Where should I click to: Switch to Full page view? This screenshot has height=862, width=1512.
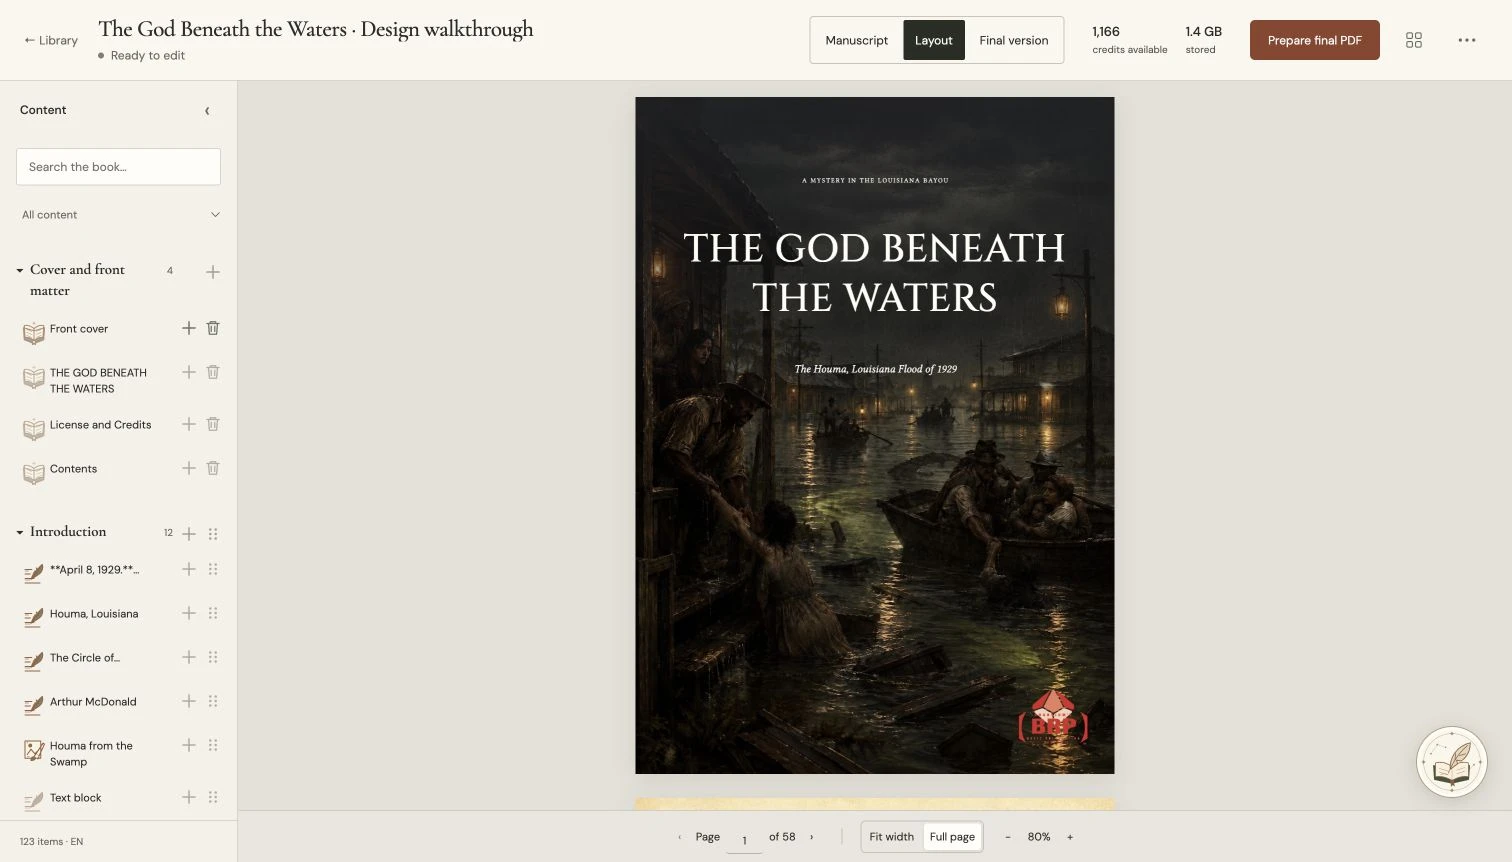pyautogui.click(x=952, y=837)
